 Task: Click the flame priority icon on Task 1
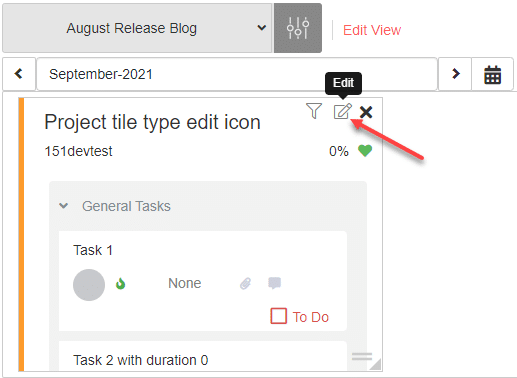pos(120,284)
